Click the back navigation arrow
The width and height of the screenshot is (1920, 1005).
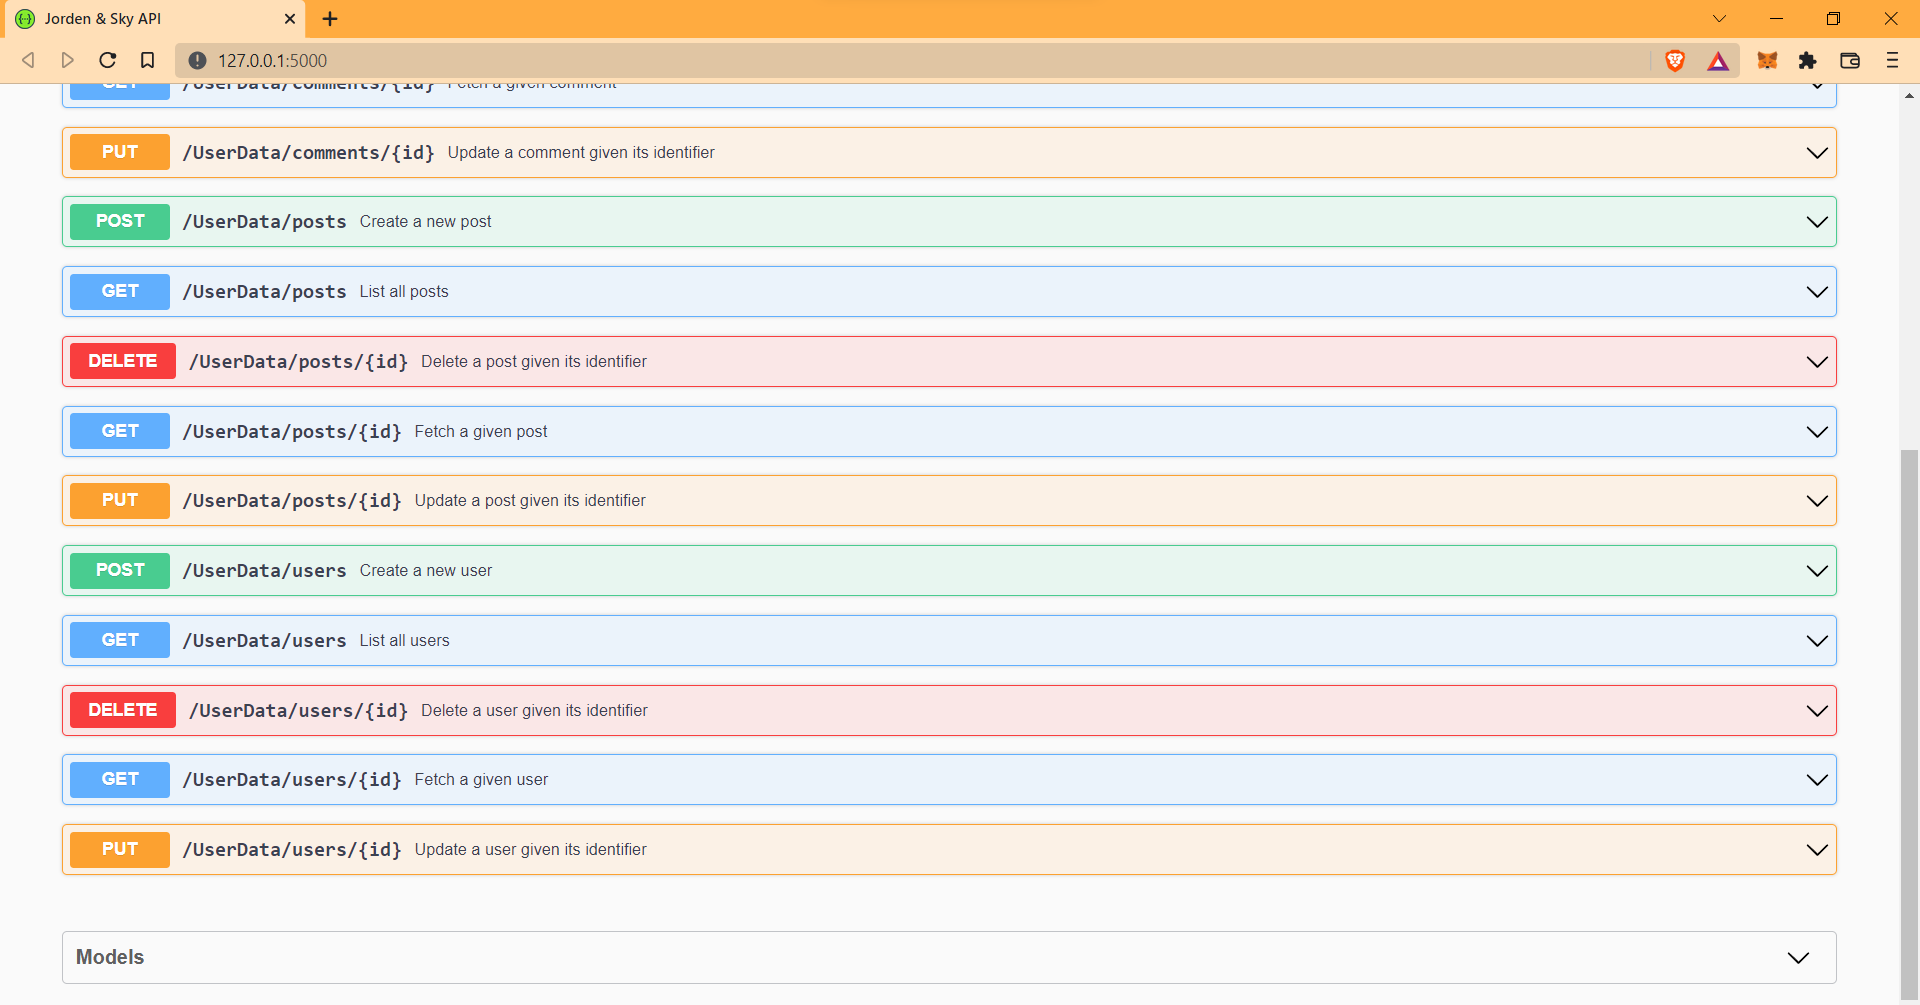[x=28, y=60]
